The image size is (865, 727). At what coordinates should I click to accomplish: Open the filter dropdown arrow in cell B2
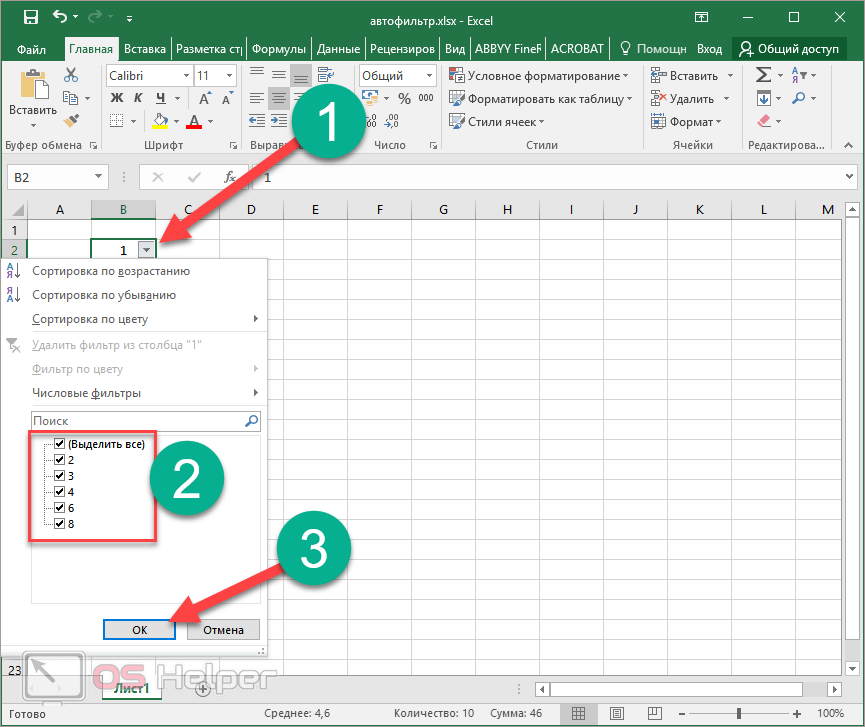pyautogui.click(x=147, y=250)
